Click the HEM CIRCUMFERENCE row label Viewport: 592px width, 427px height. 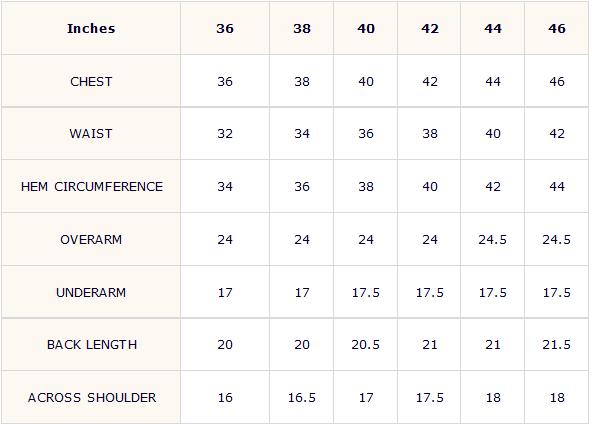[92, 187]
